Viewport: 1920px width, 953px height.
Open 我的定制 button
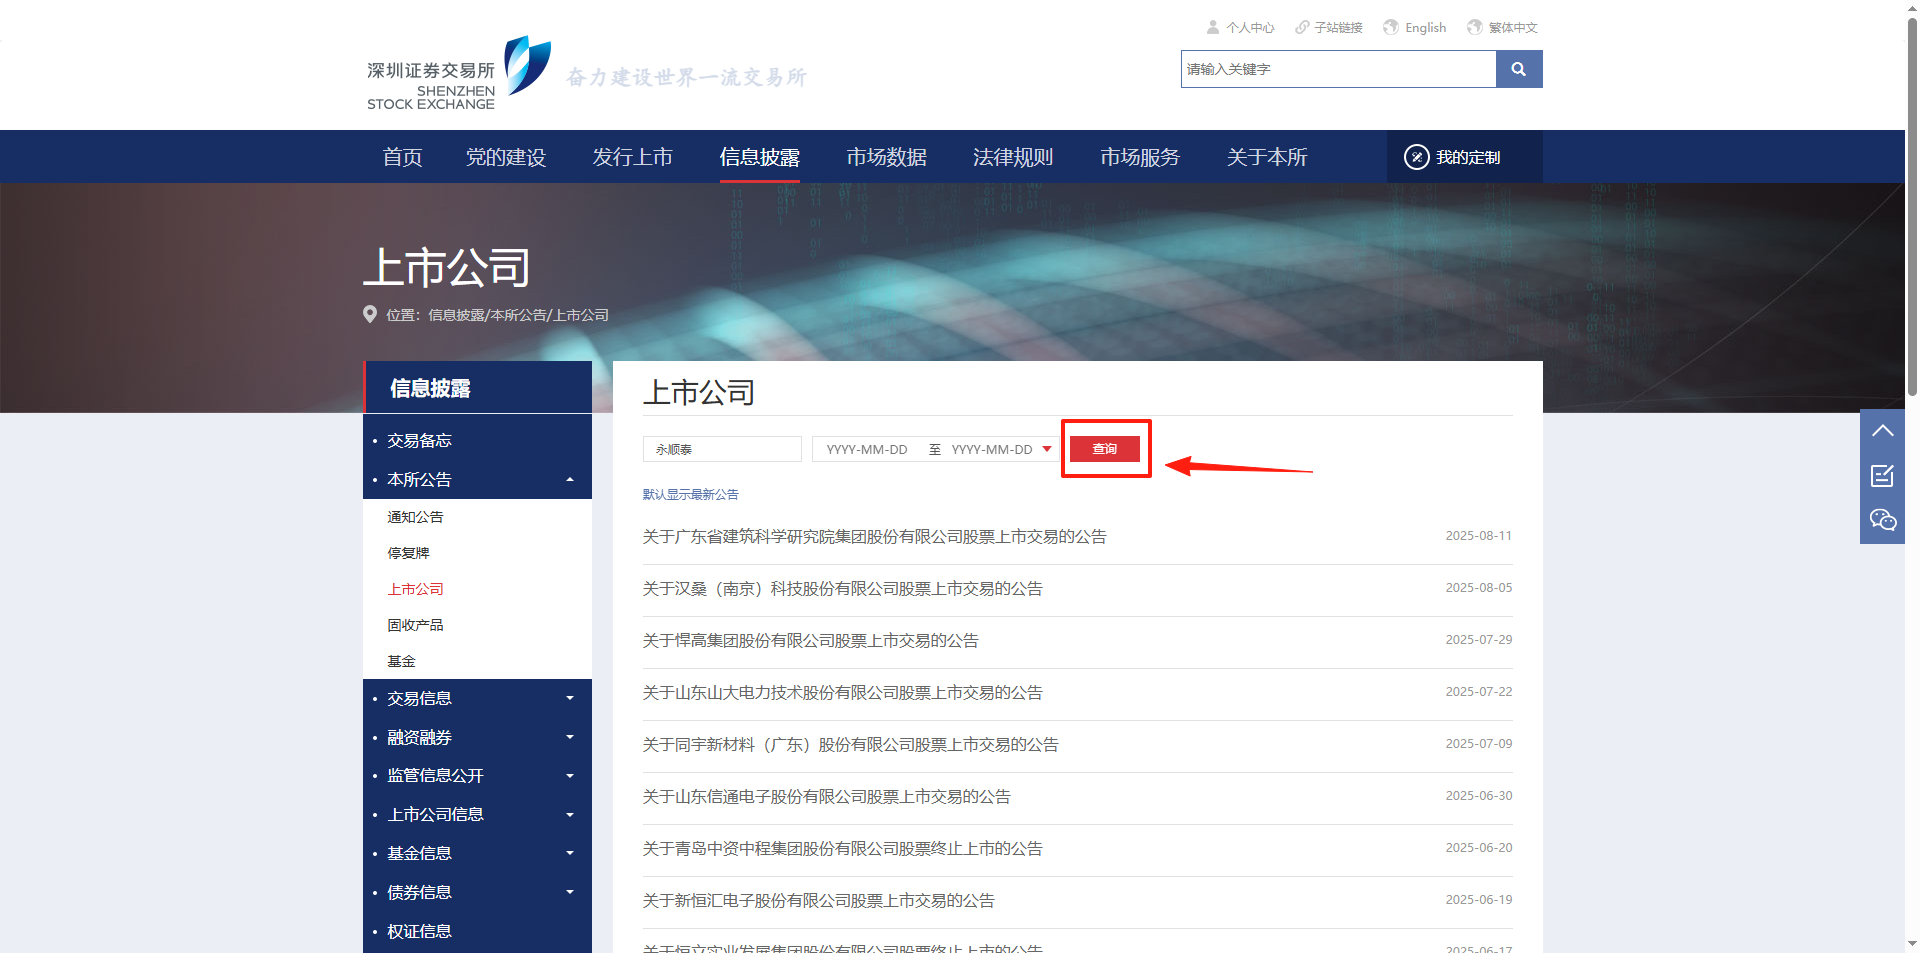tap(1464, 157)
